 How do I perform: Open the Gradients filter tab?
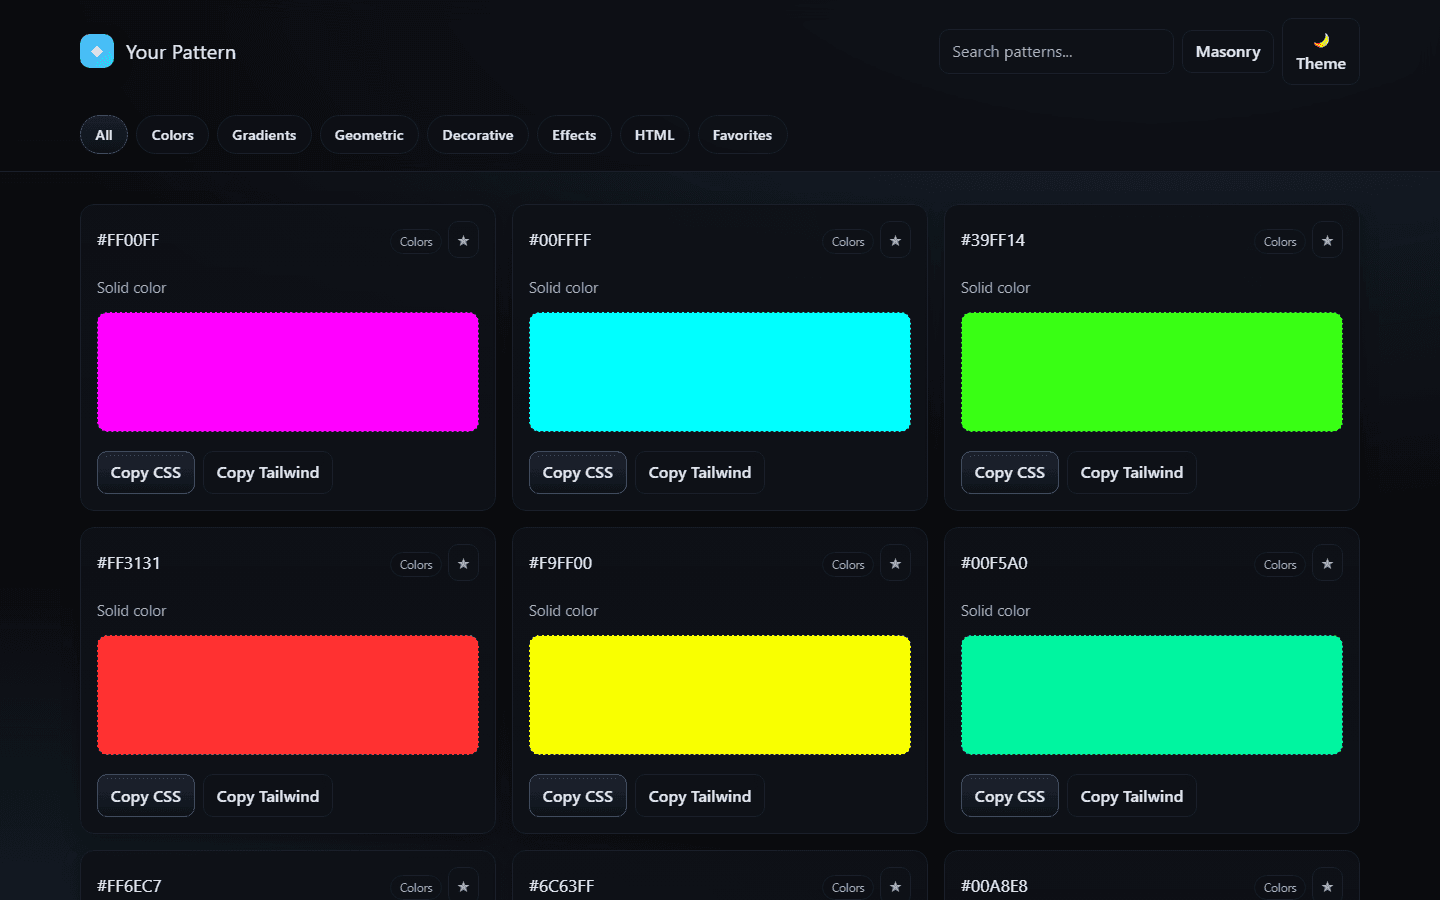coord(264,134)
